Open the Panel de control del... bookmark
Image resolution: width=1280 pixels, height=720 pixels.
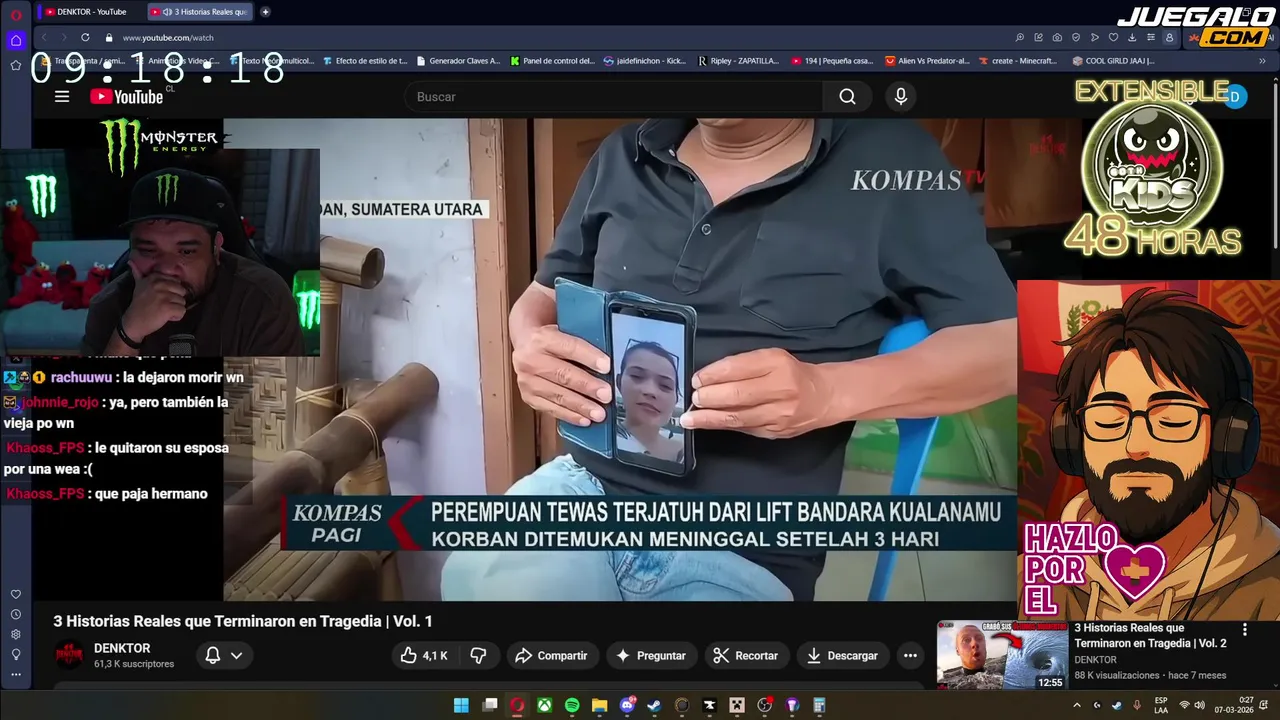(x=552, y=61)
